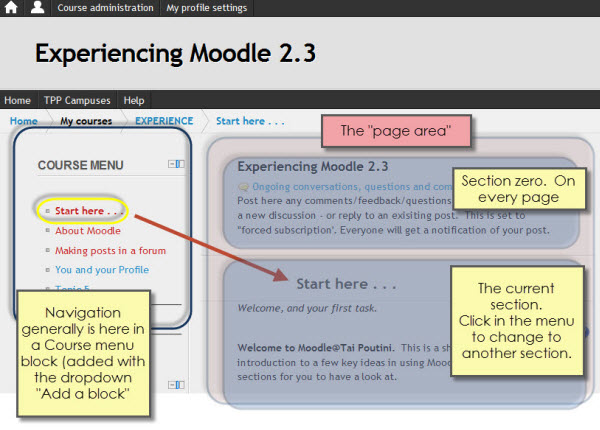Open You and your Profile section

[102, 270]
